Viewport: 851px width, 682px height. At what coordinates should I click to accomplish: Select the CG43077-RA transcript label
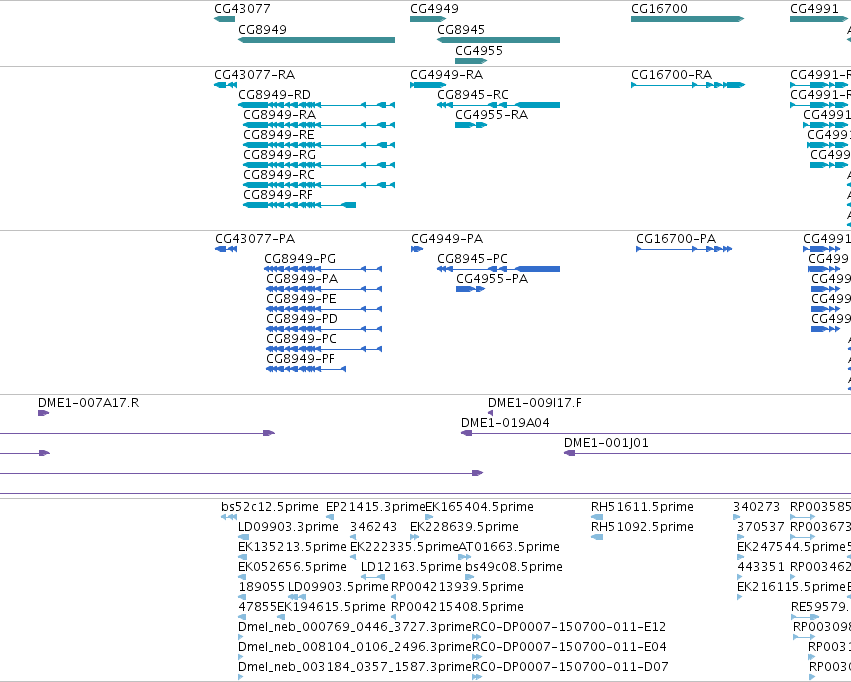pyautogui.click(x=255, y=74)
